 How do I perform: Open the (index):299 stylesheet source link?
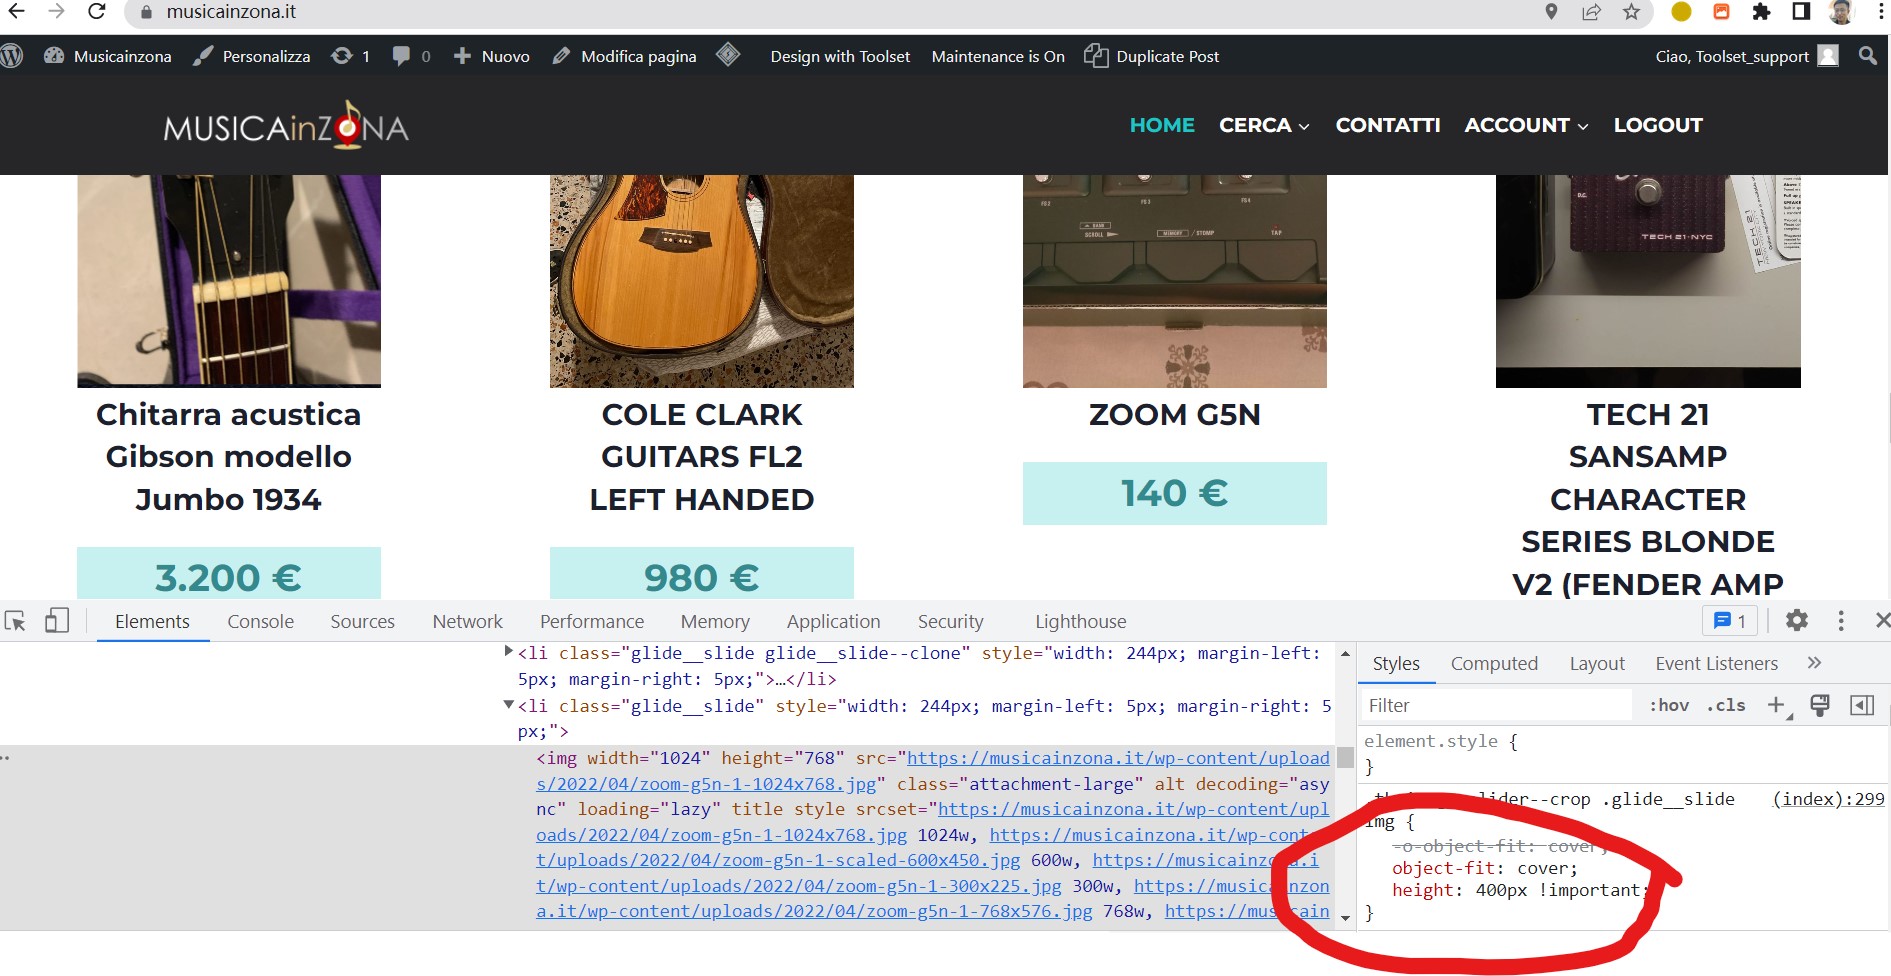[1828, 799]
